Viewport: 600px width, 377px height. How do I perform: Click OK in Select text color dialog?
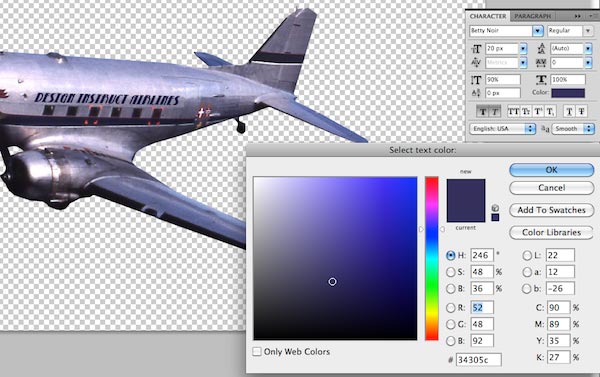pos(551,170)
